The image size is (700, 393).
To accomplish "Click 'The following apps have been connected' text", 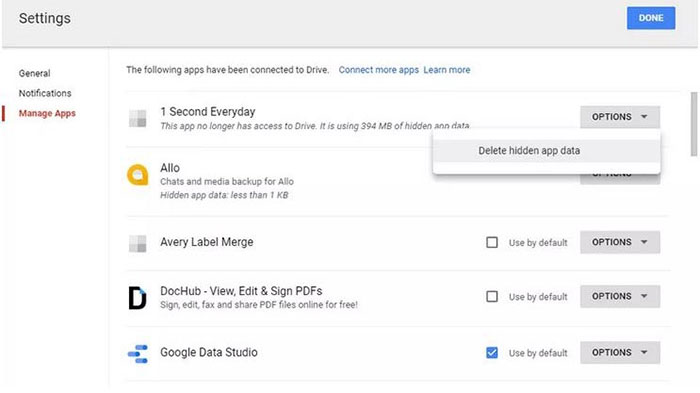I will (x=228, y=70).
